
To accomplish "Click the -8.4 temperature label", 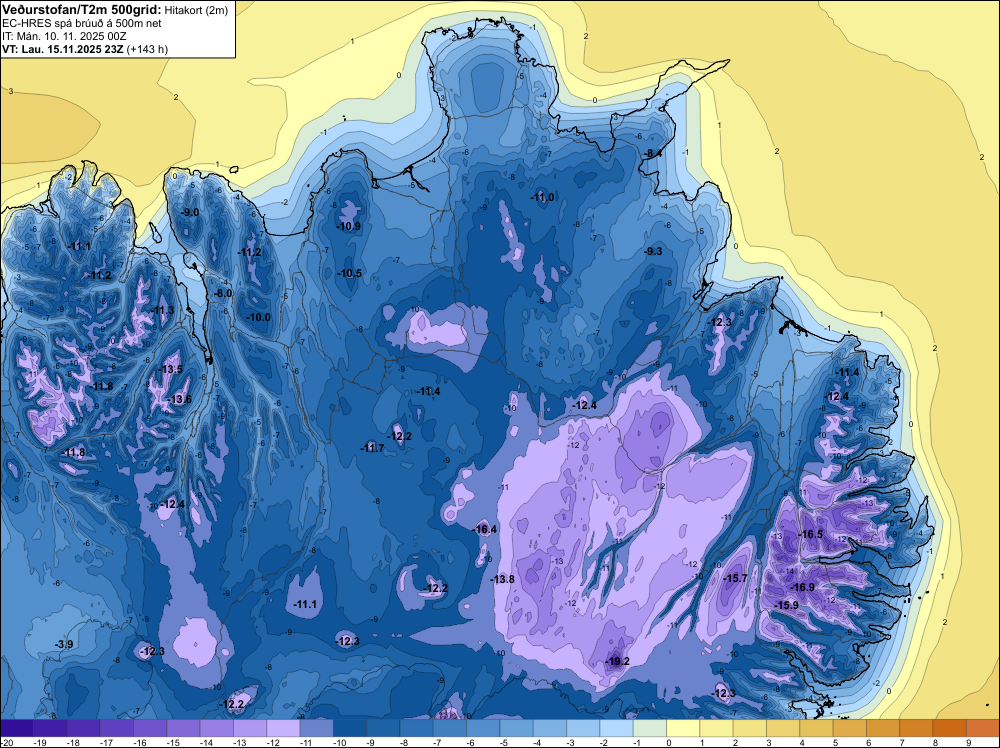I will coord(652,153).
